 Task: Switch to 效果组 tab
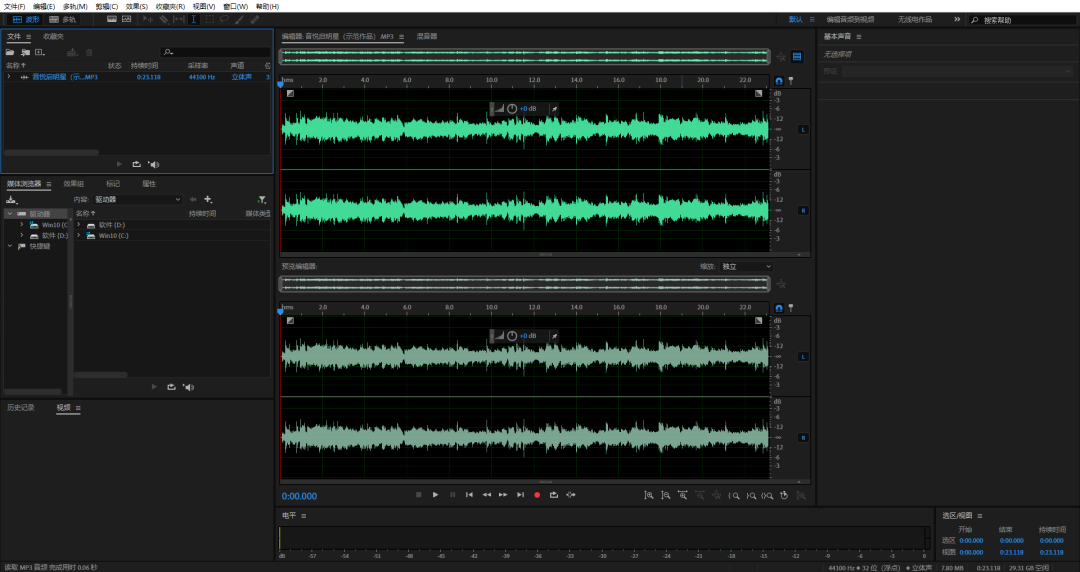pyautogui.click(x=74, y=184)
